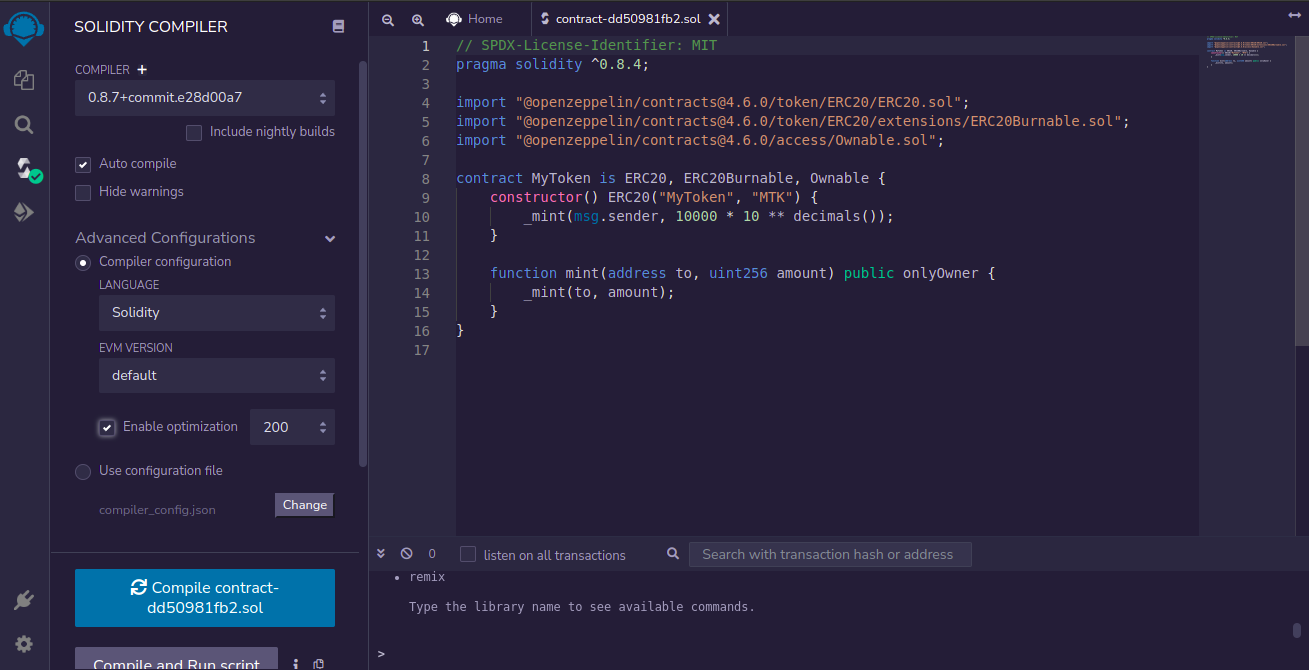Open the Deploy and Run Transactions icon
The image size is (1309, 670).
24,212
